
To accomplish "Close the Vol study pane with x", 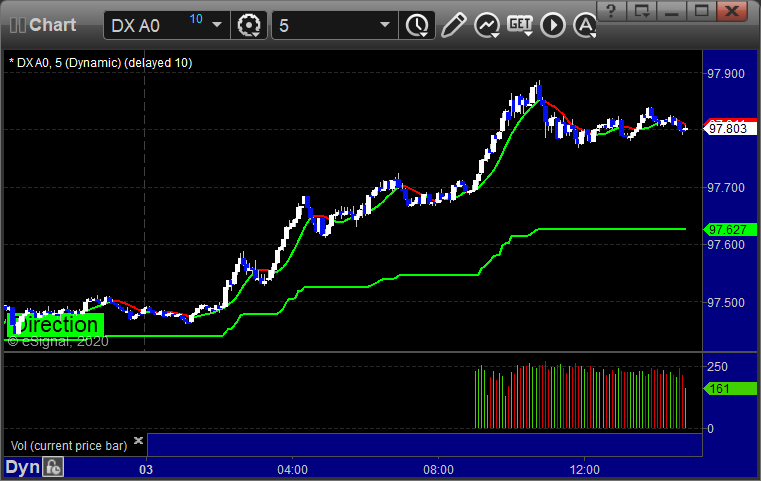I will [x=138, y=440].
